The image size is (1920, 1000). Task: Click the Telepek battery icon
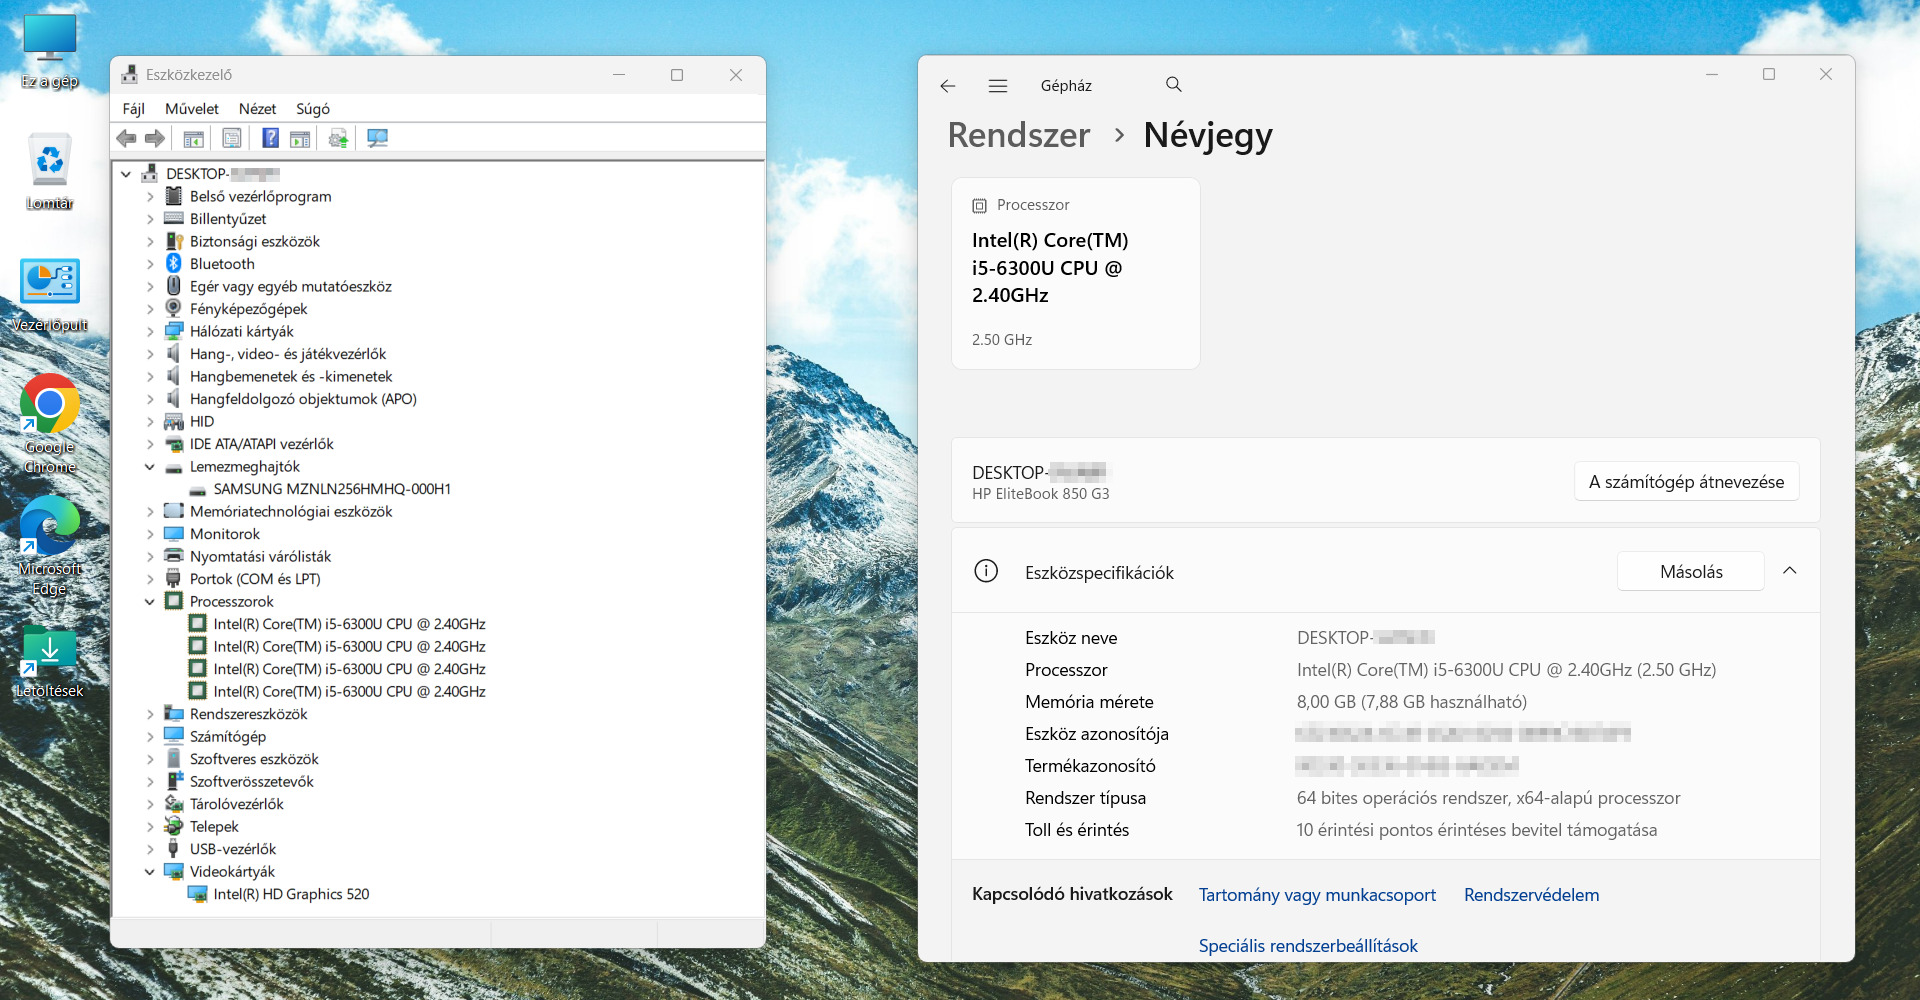tap(174, 826)
